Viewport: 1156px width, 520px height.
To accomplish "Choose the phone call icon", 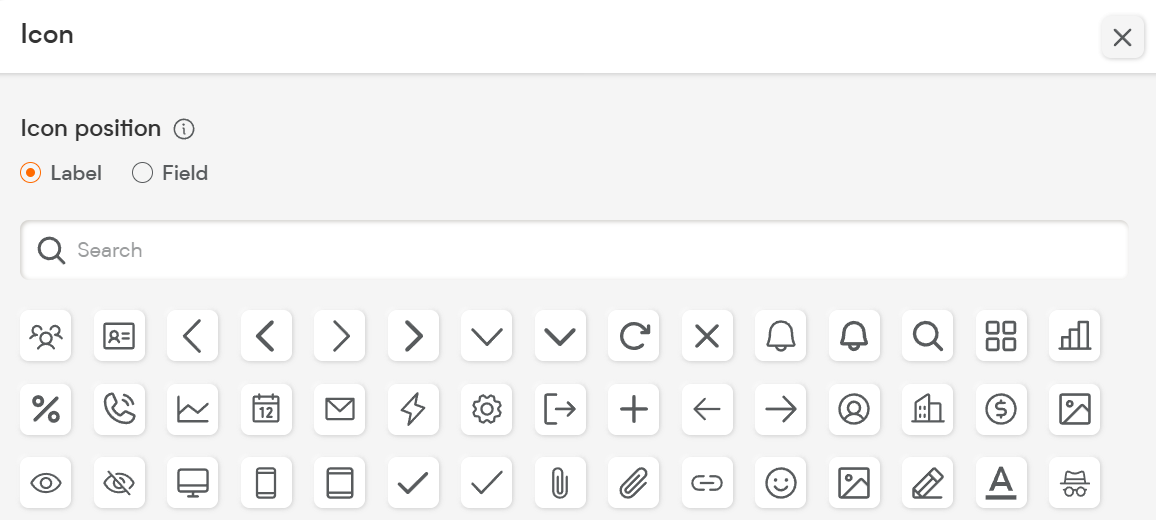I will [x=119, y=409].
